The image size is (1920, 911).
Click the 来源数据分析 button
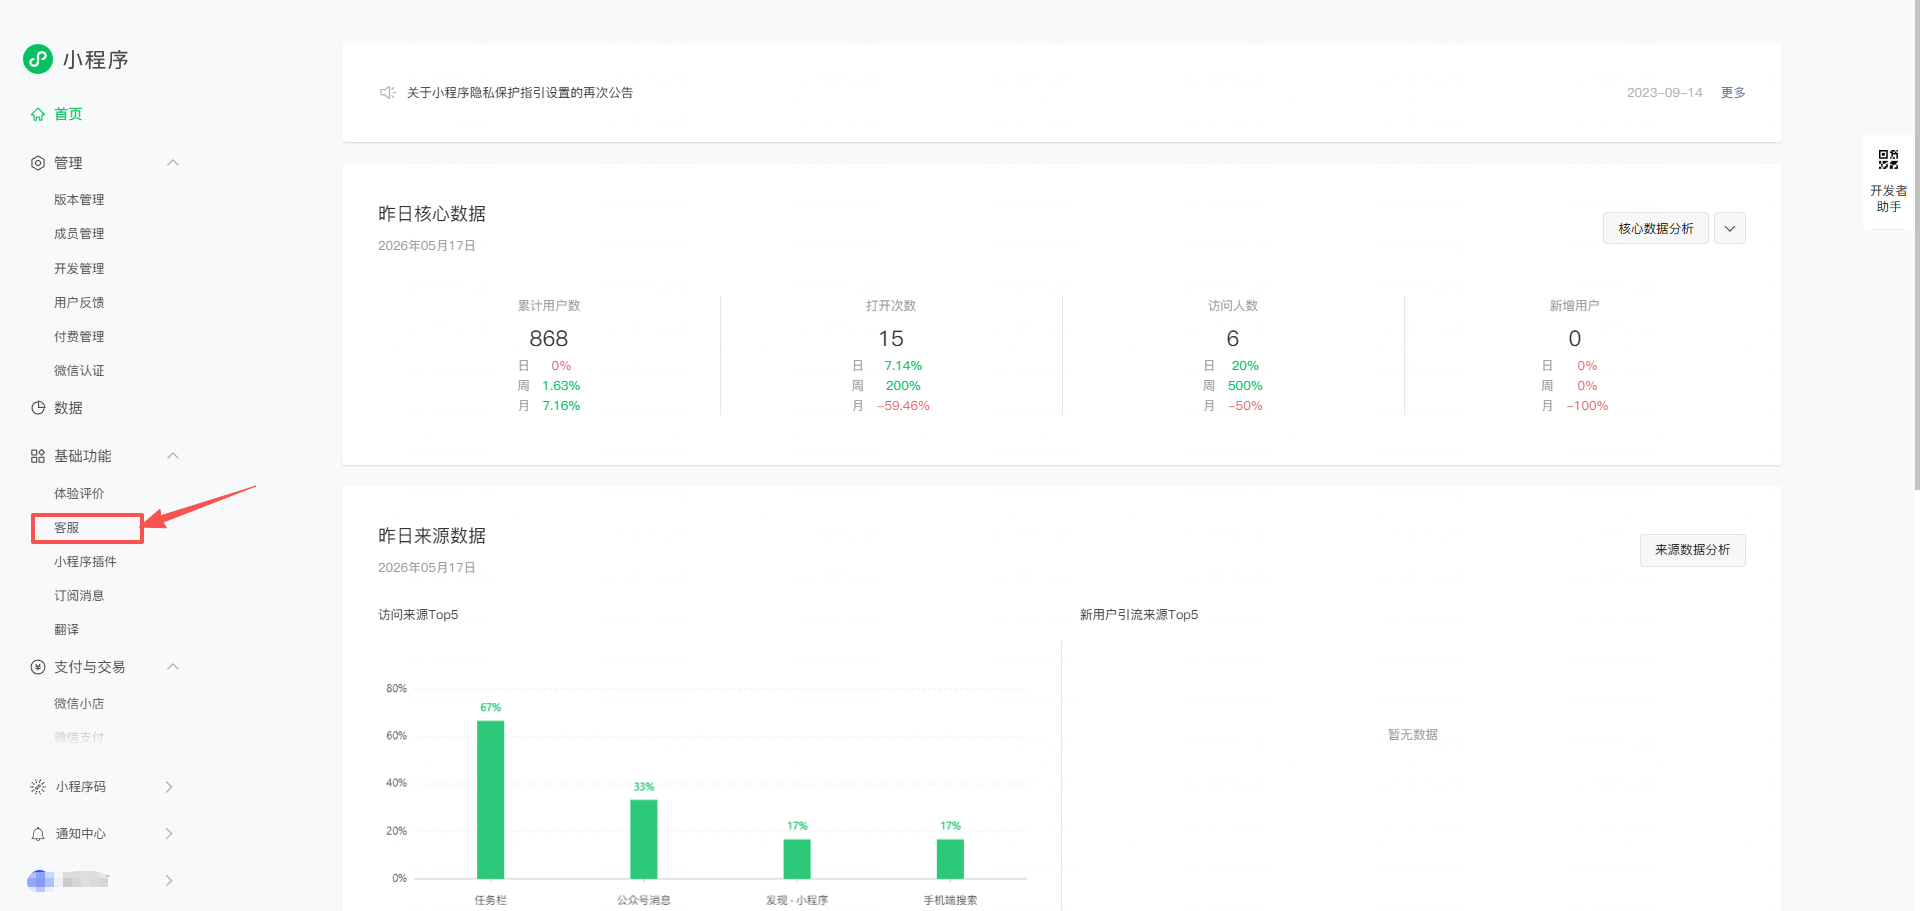[x=1692, y=550]
